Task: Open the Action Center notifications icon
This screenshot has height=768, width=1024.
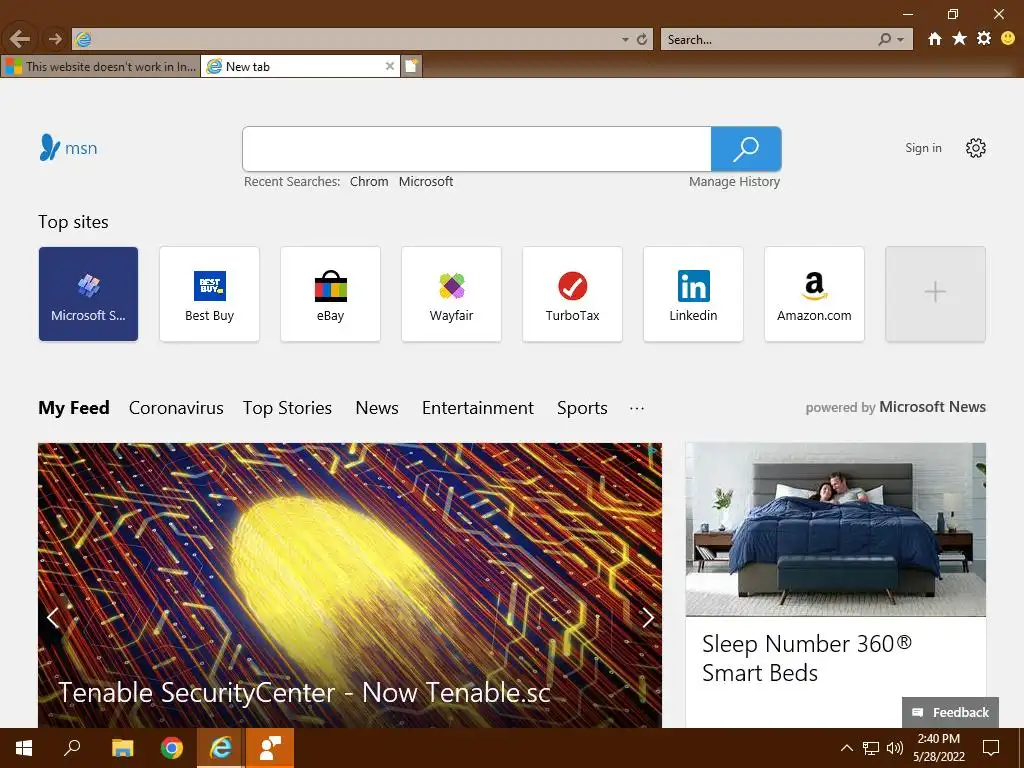Action: click(x=991, y=748)
